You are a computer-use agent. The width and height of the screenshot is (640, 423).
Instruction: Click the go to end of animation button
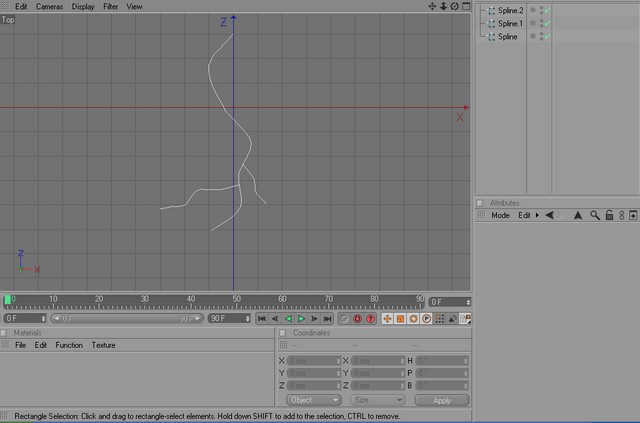tap(327, 318)
